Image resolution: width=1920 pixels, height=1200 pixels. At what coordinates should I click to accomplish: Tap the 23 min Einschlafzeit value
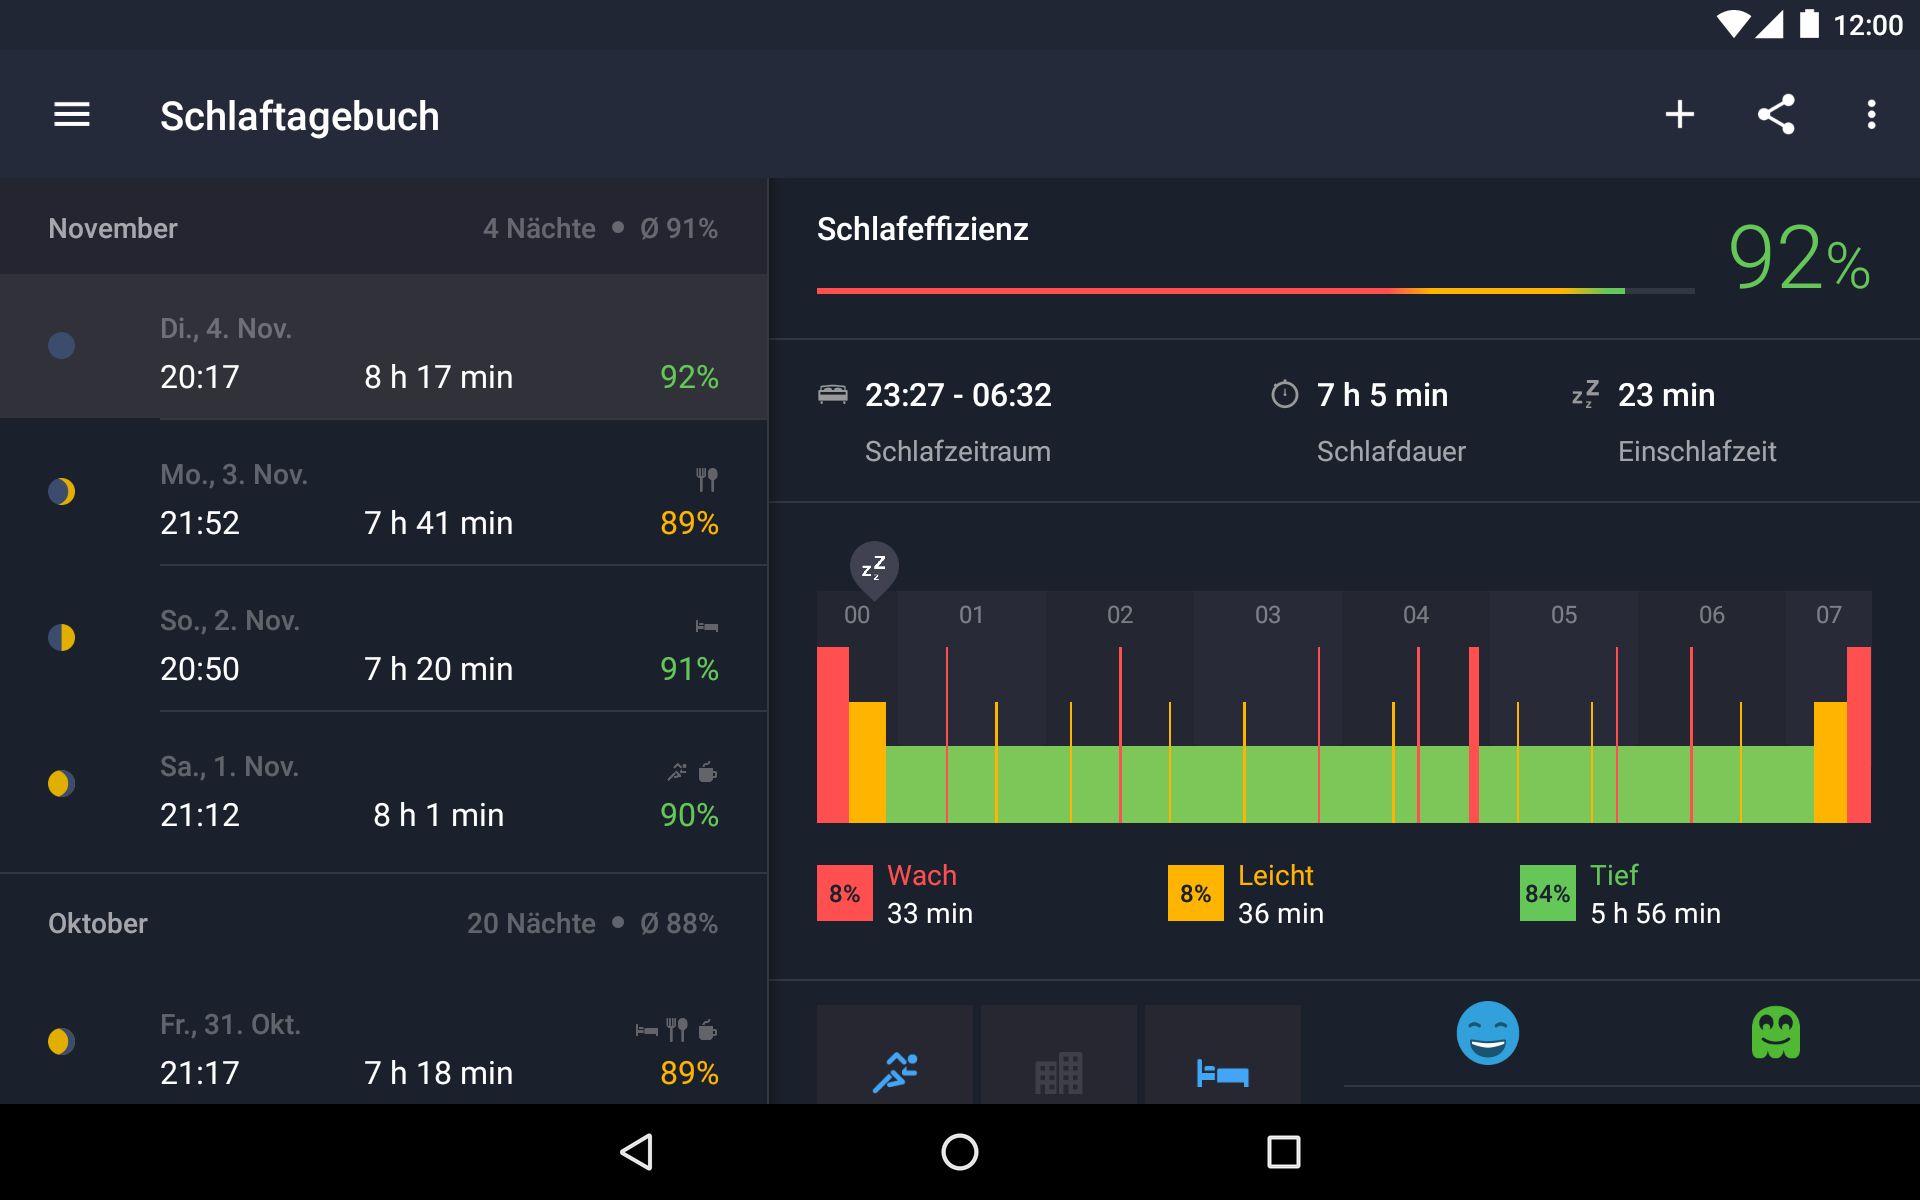pos(1666,395)
